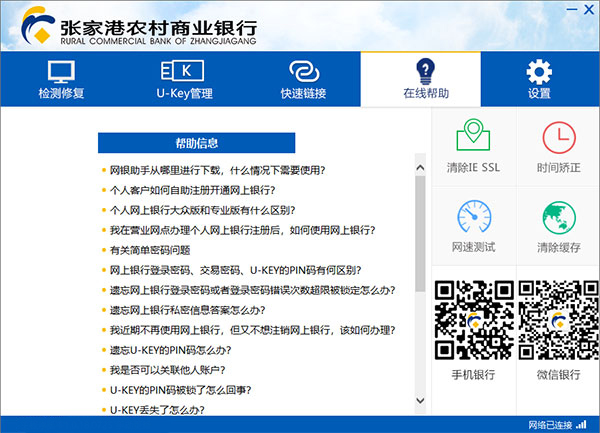The height and width of the screenshot is (433, 600).
Task: Click the 微信银行 caption
Action: point(559,374)
